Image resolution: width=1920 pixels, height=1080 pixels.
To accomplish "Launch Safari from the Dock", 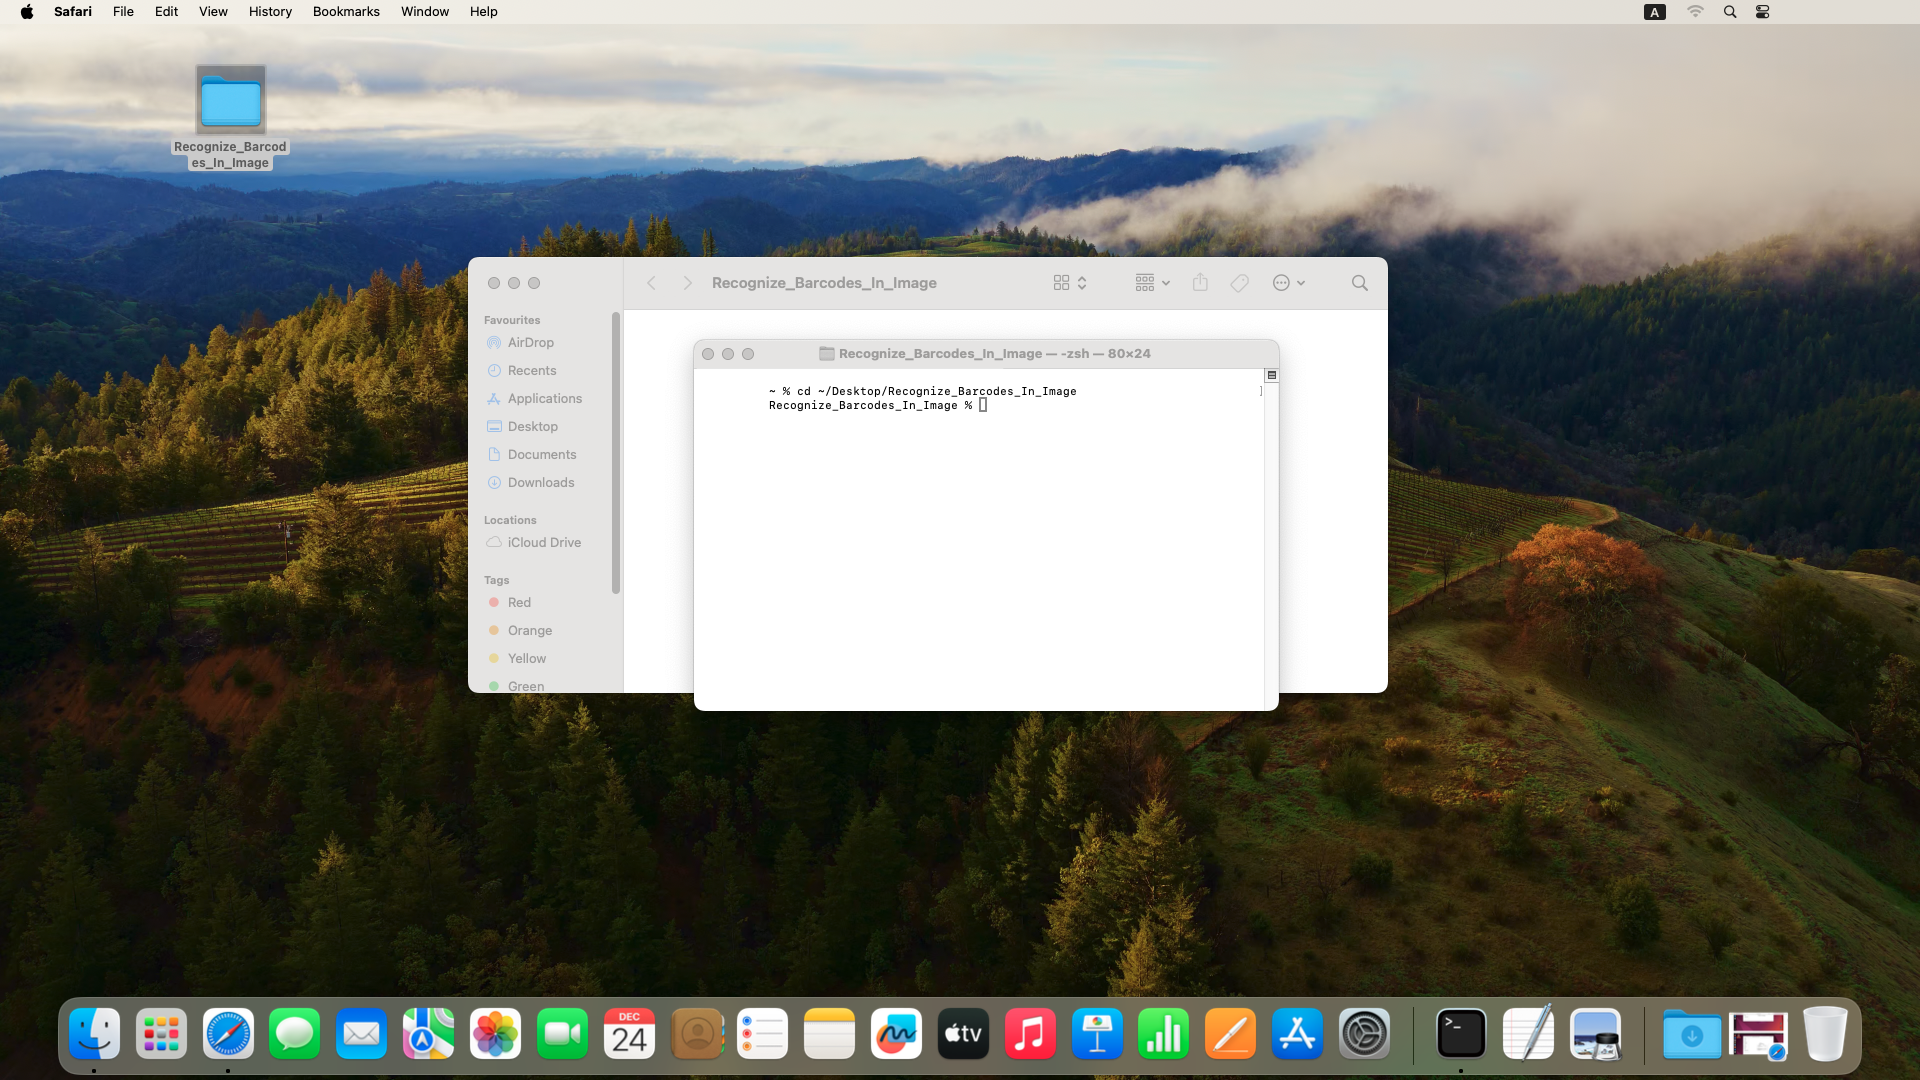I will (x=228, y=1034).
